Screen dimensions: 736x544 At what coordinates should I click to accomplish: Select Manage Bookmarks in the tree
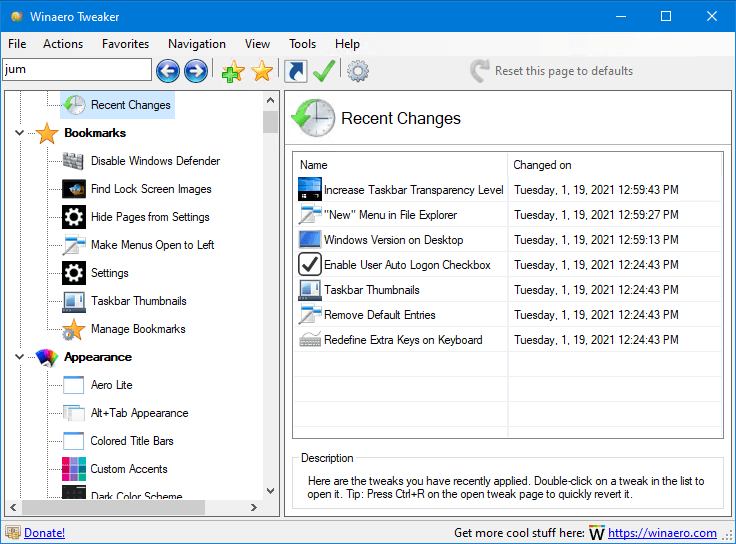138,329
